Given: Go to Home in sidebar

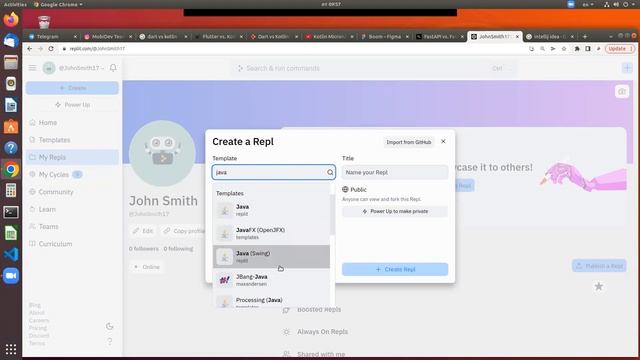Looking at the screenshot, I should tap(72, 122).
